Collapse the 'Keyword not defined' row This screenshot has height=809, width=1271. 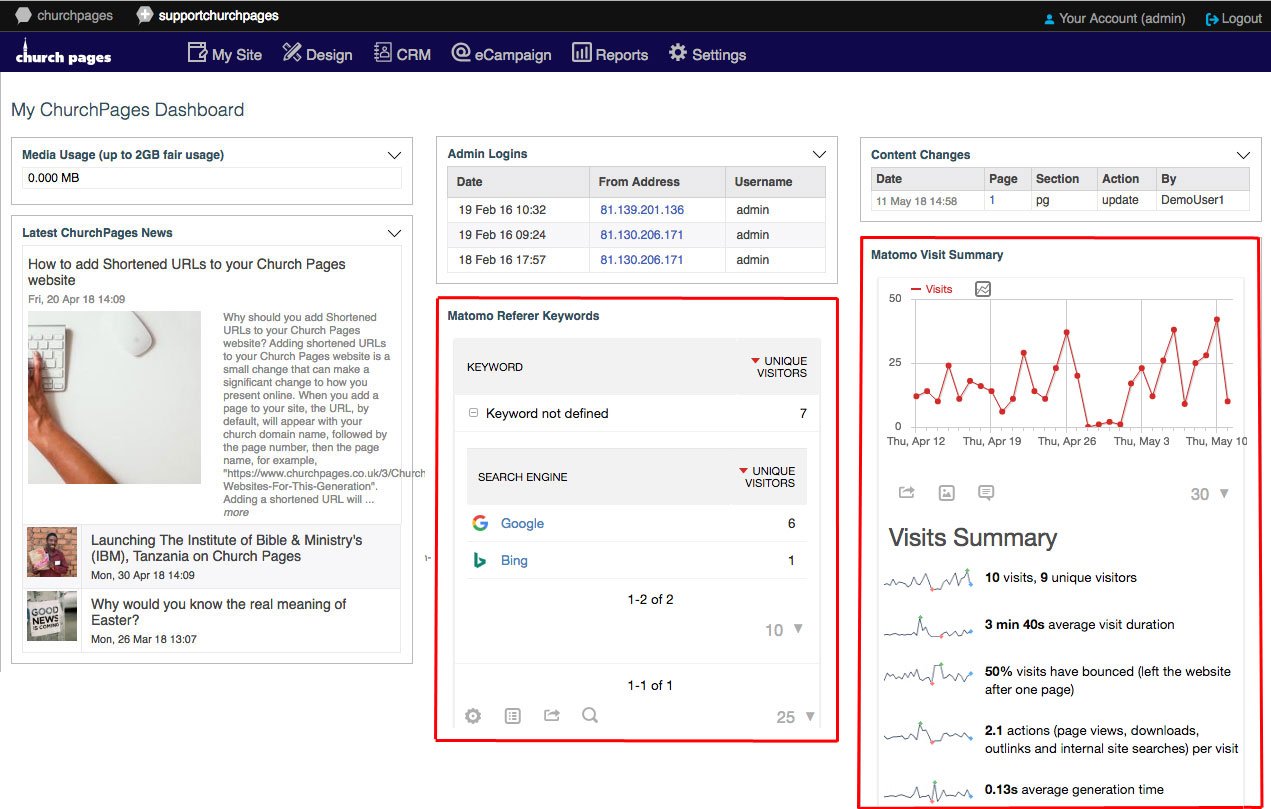474,413
